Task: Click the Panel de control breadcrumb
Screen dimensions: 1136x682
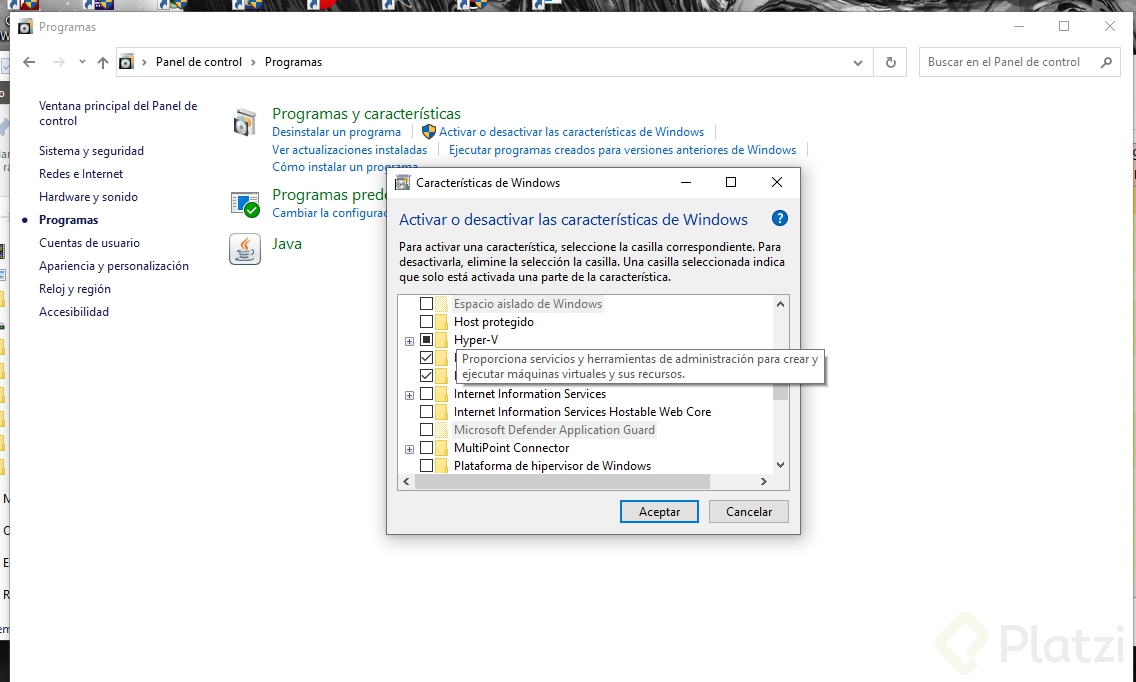Action: pos(199,62)
